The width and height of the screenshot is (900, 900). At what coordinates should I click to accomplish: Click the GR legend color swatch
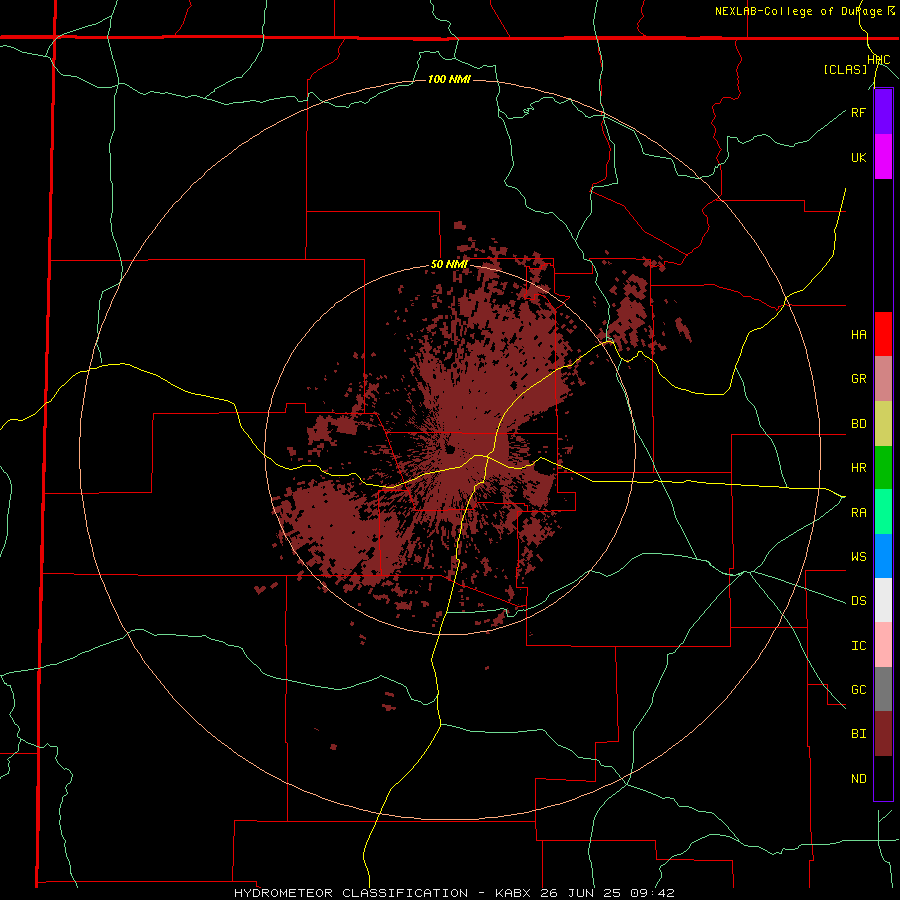coord(883,379)
